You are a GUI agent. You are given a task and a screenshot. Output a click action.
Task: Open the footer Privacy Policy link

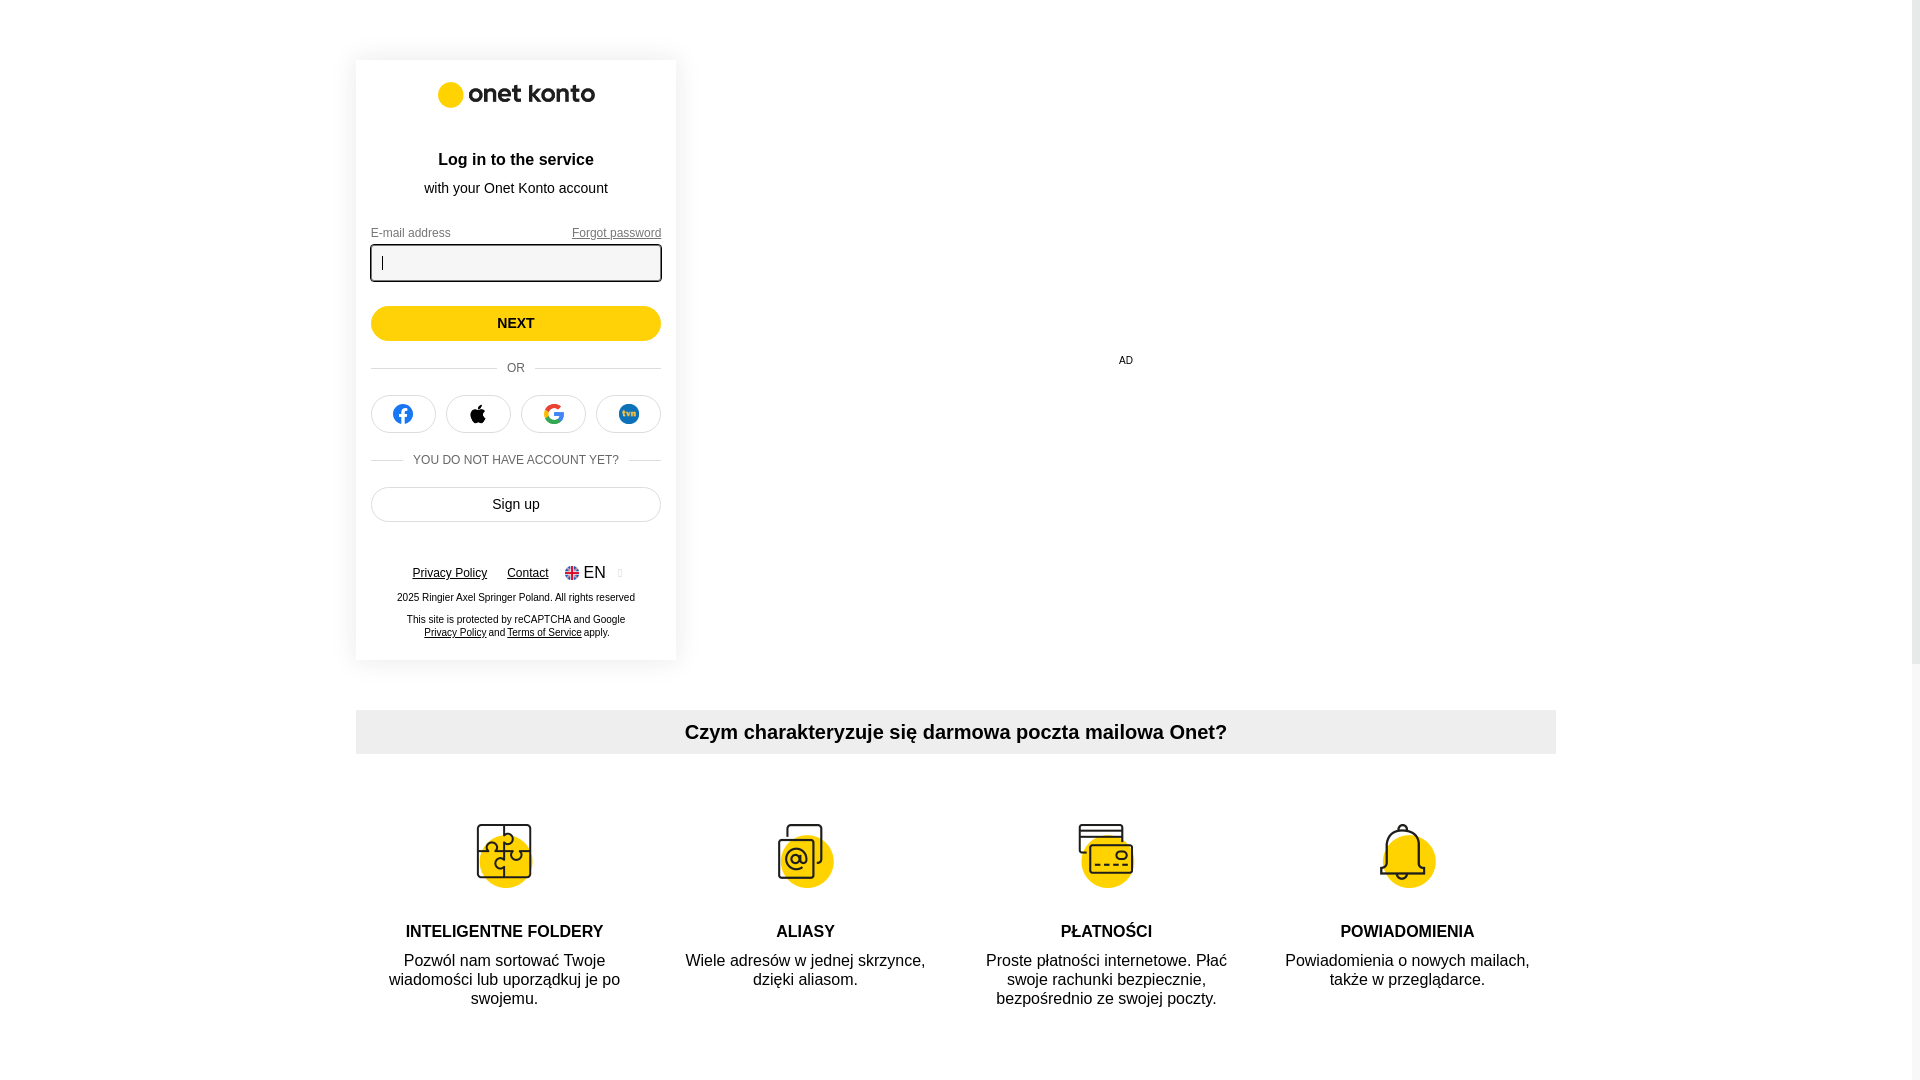point(450,573)
